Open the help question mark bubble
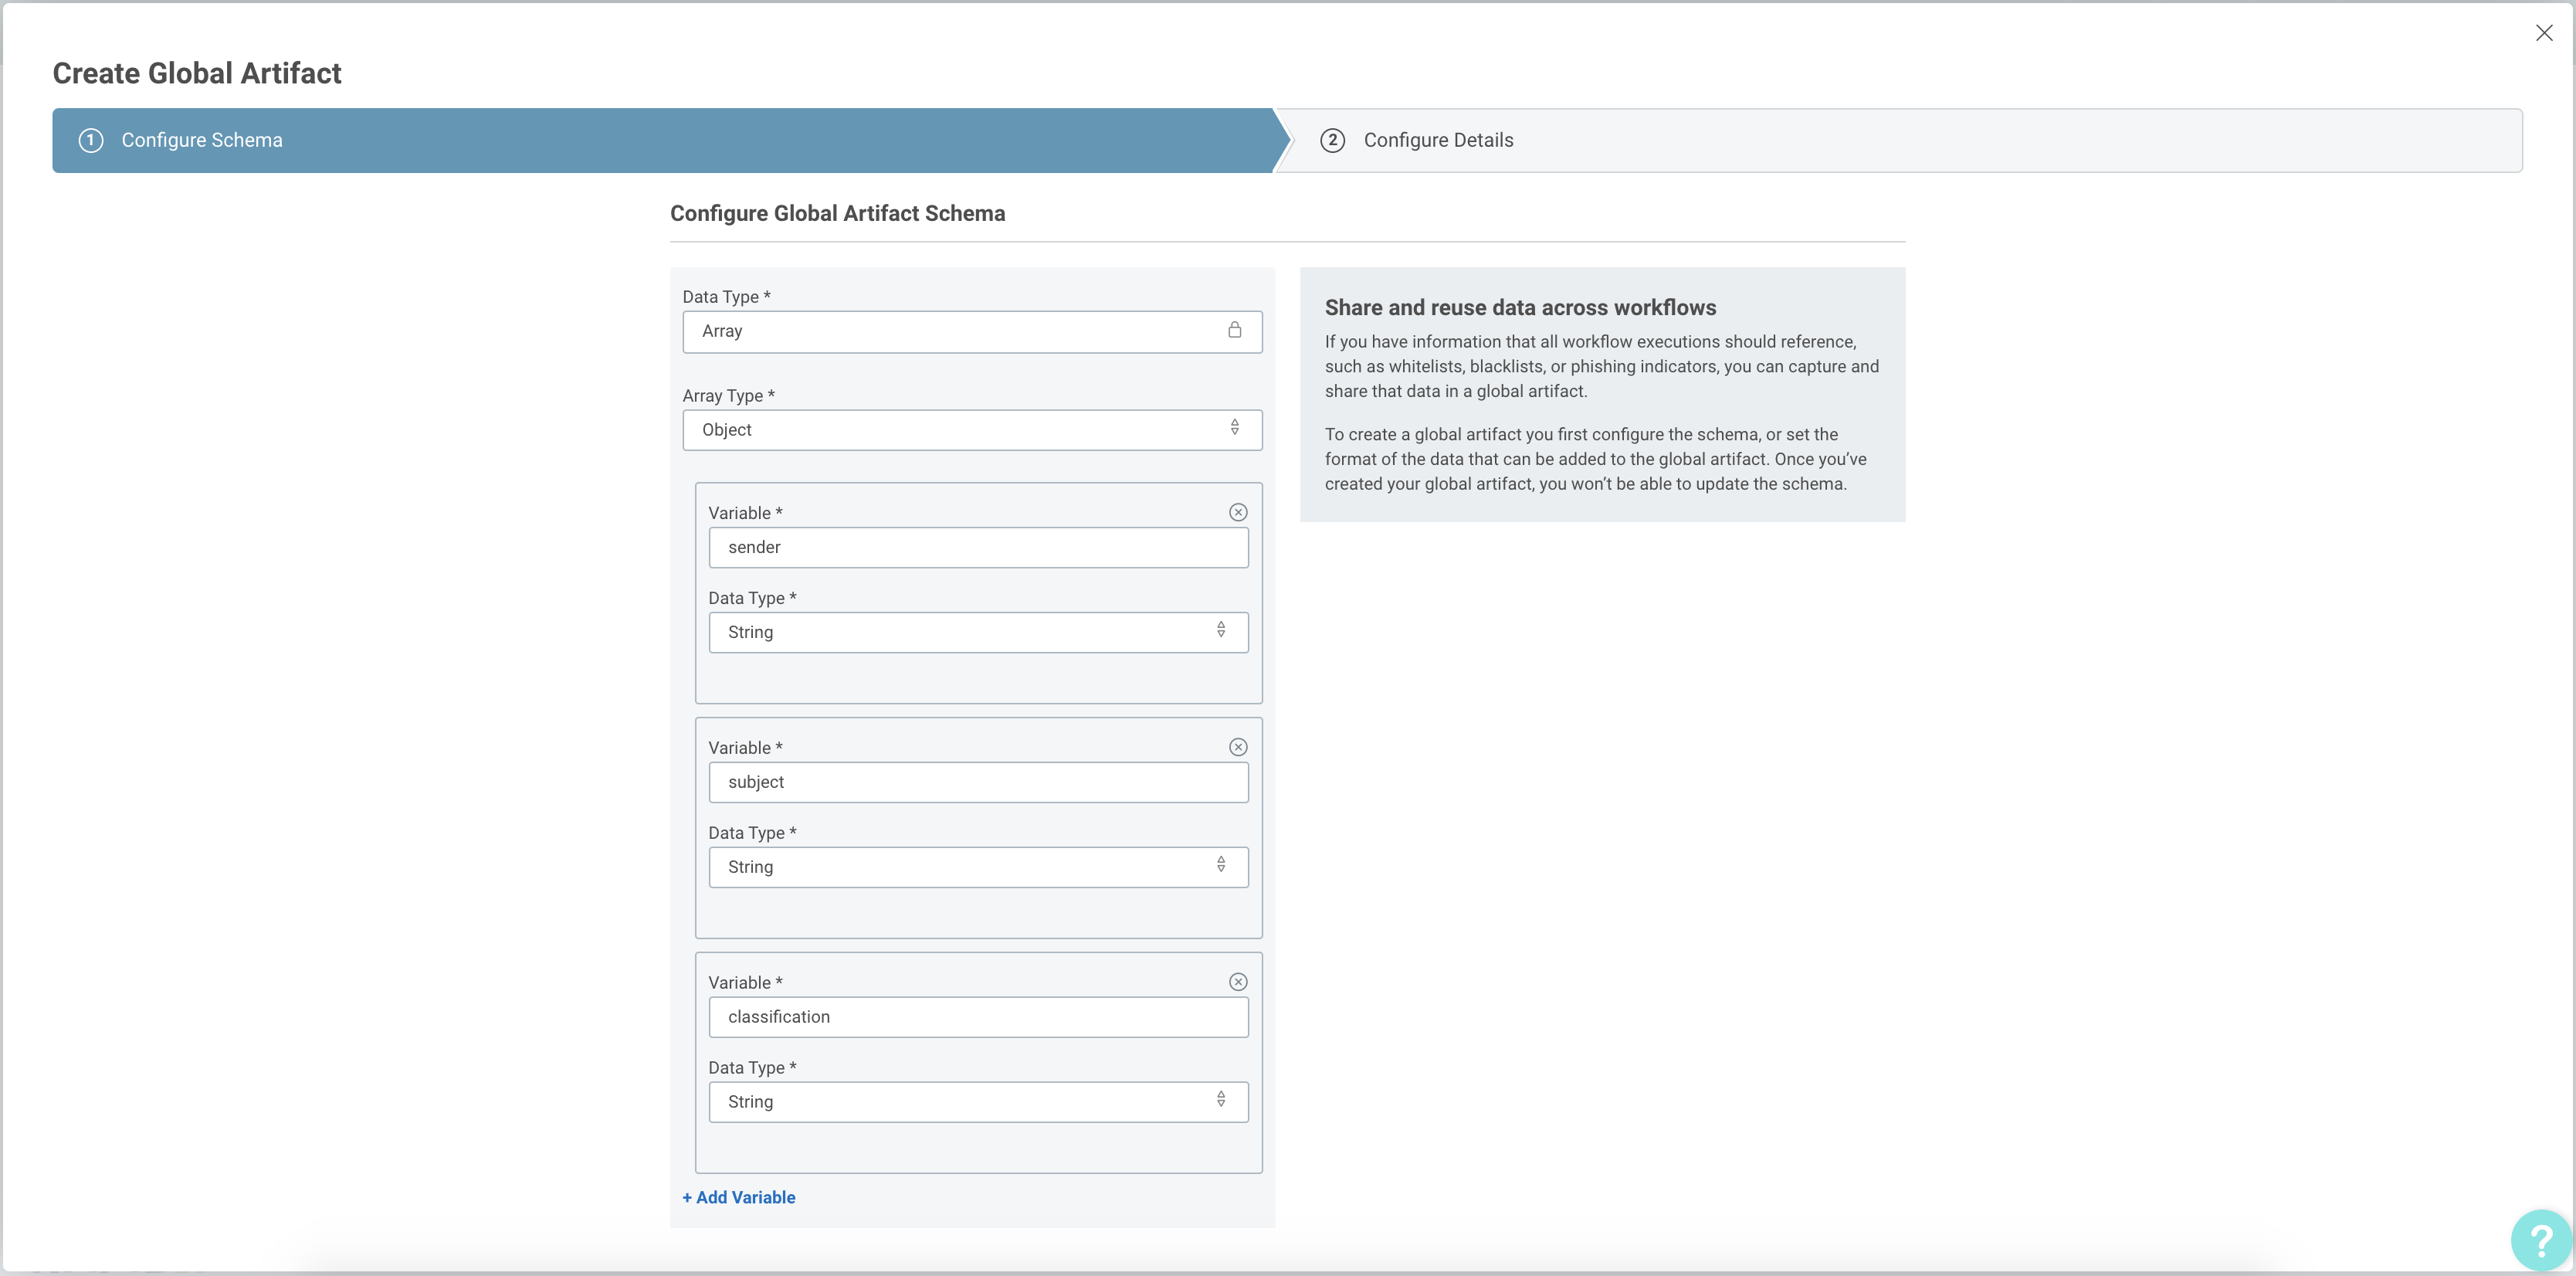The width and height of the screenshot is (2576, 1276). click(2538, 1240)
